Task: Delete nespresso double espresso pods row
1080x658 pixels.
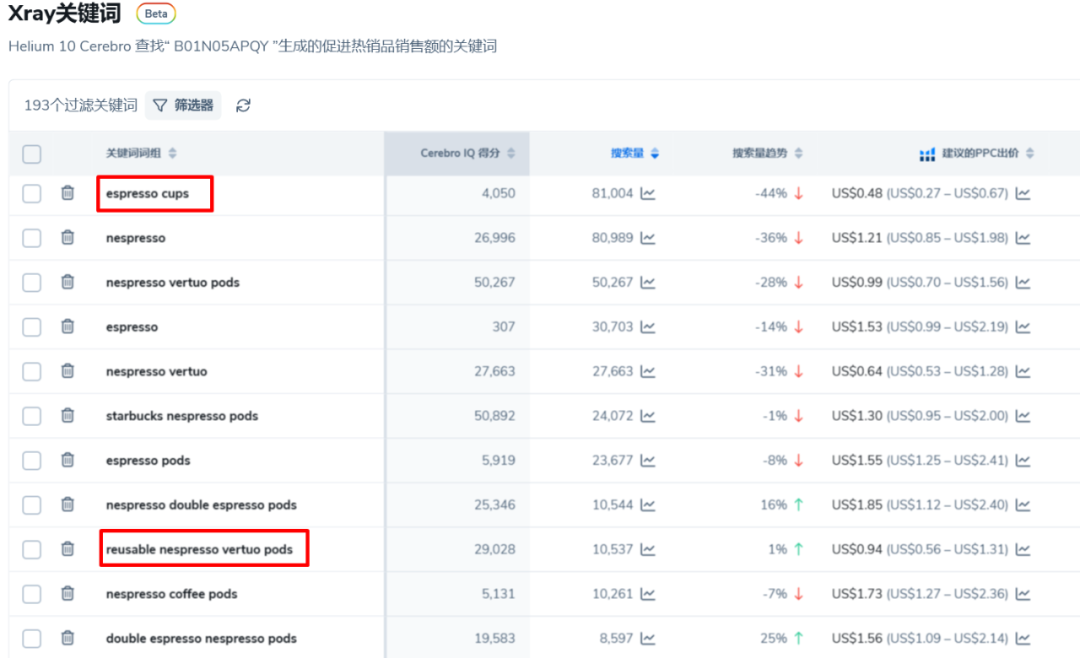Action: point(68,504)
